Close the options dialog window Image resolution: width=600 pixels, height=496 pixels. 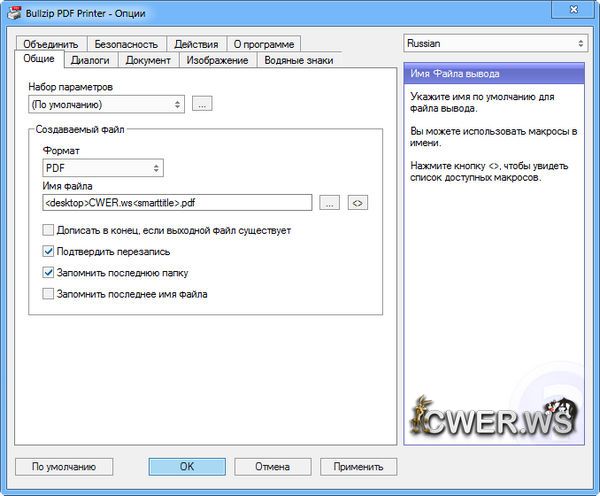(x=573, y=10)
